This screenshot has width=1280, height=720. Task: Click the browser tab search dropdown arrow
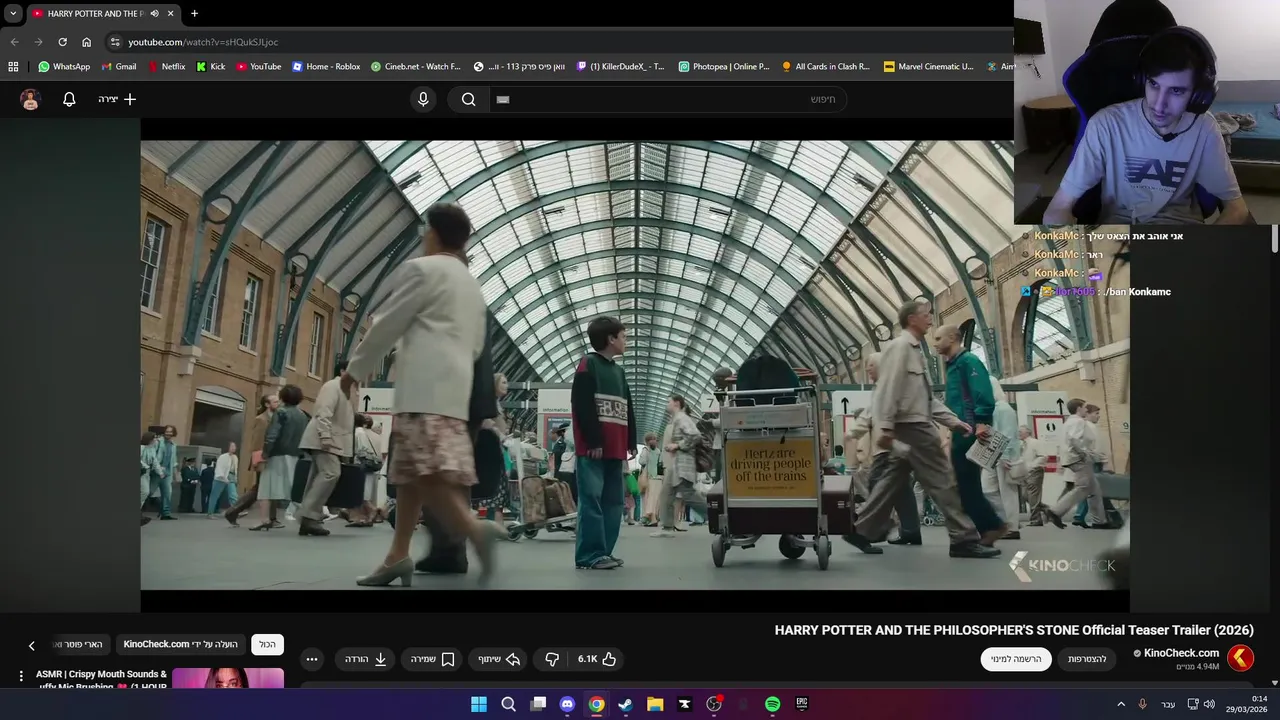click(13, 13)
